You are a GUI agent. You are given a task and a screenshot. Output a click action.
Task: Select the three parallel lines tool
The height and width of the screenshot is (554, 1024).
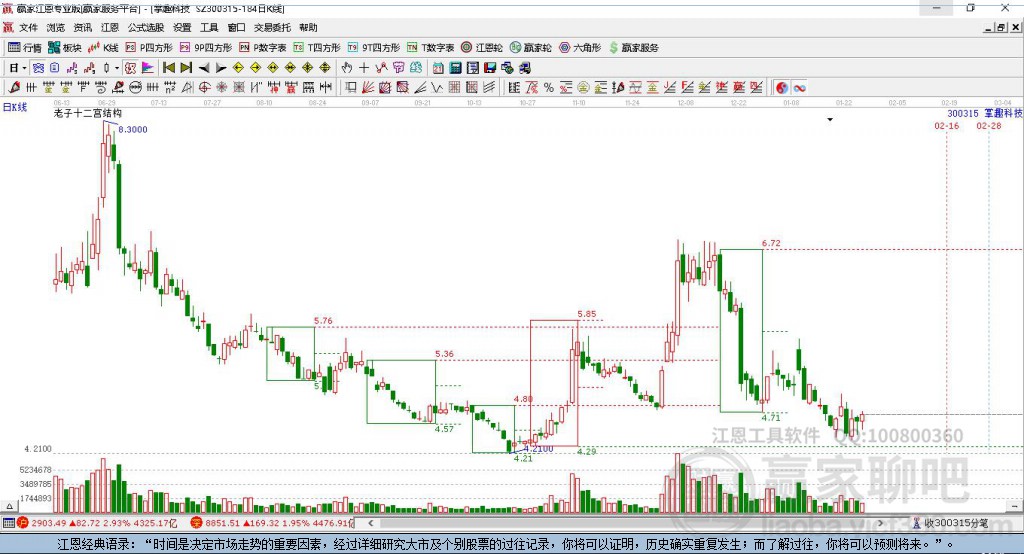click(x=489, y=88)
